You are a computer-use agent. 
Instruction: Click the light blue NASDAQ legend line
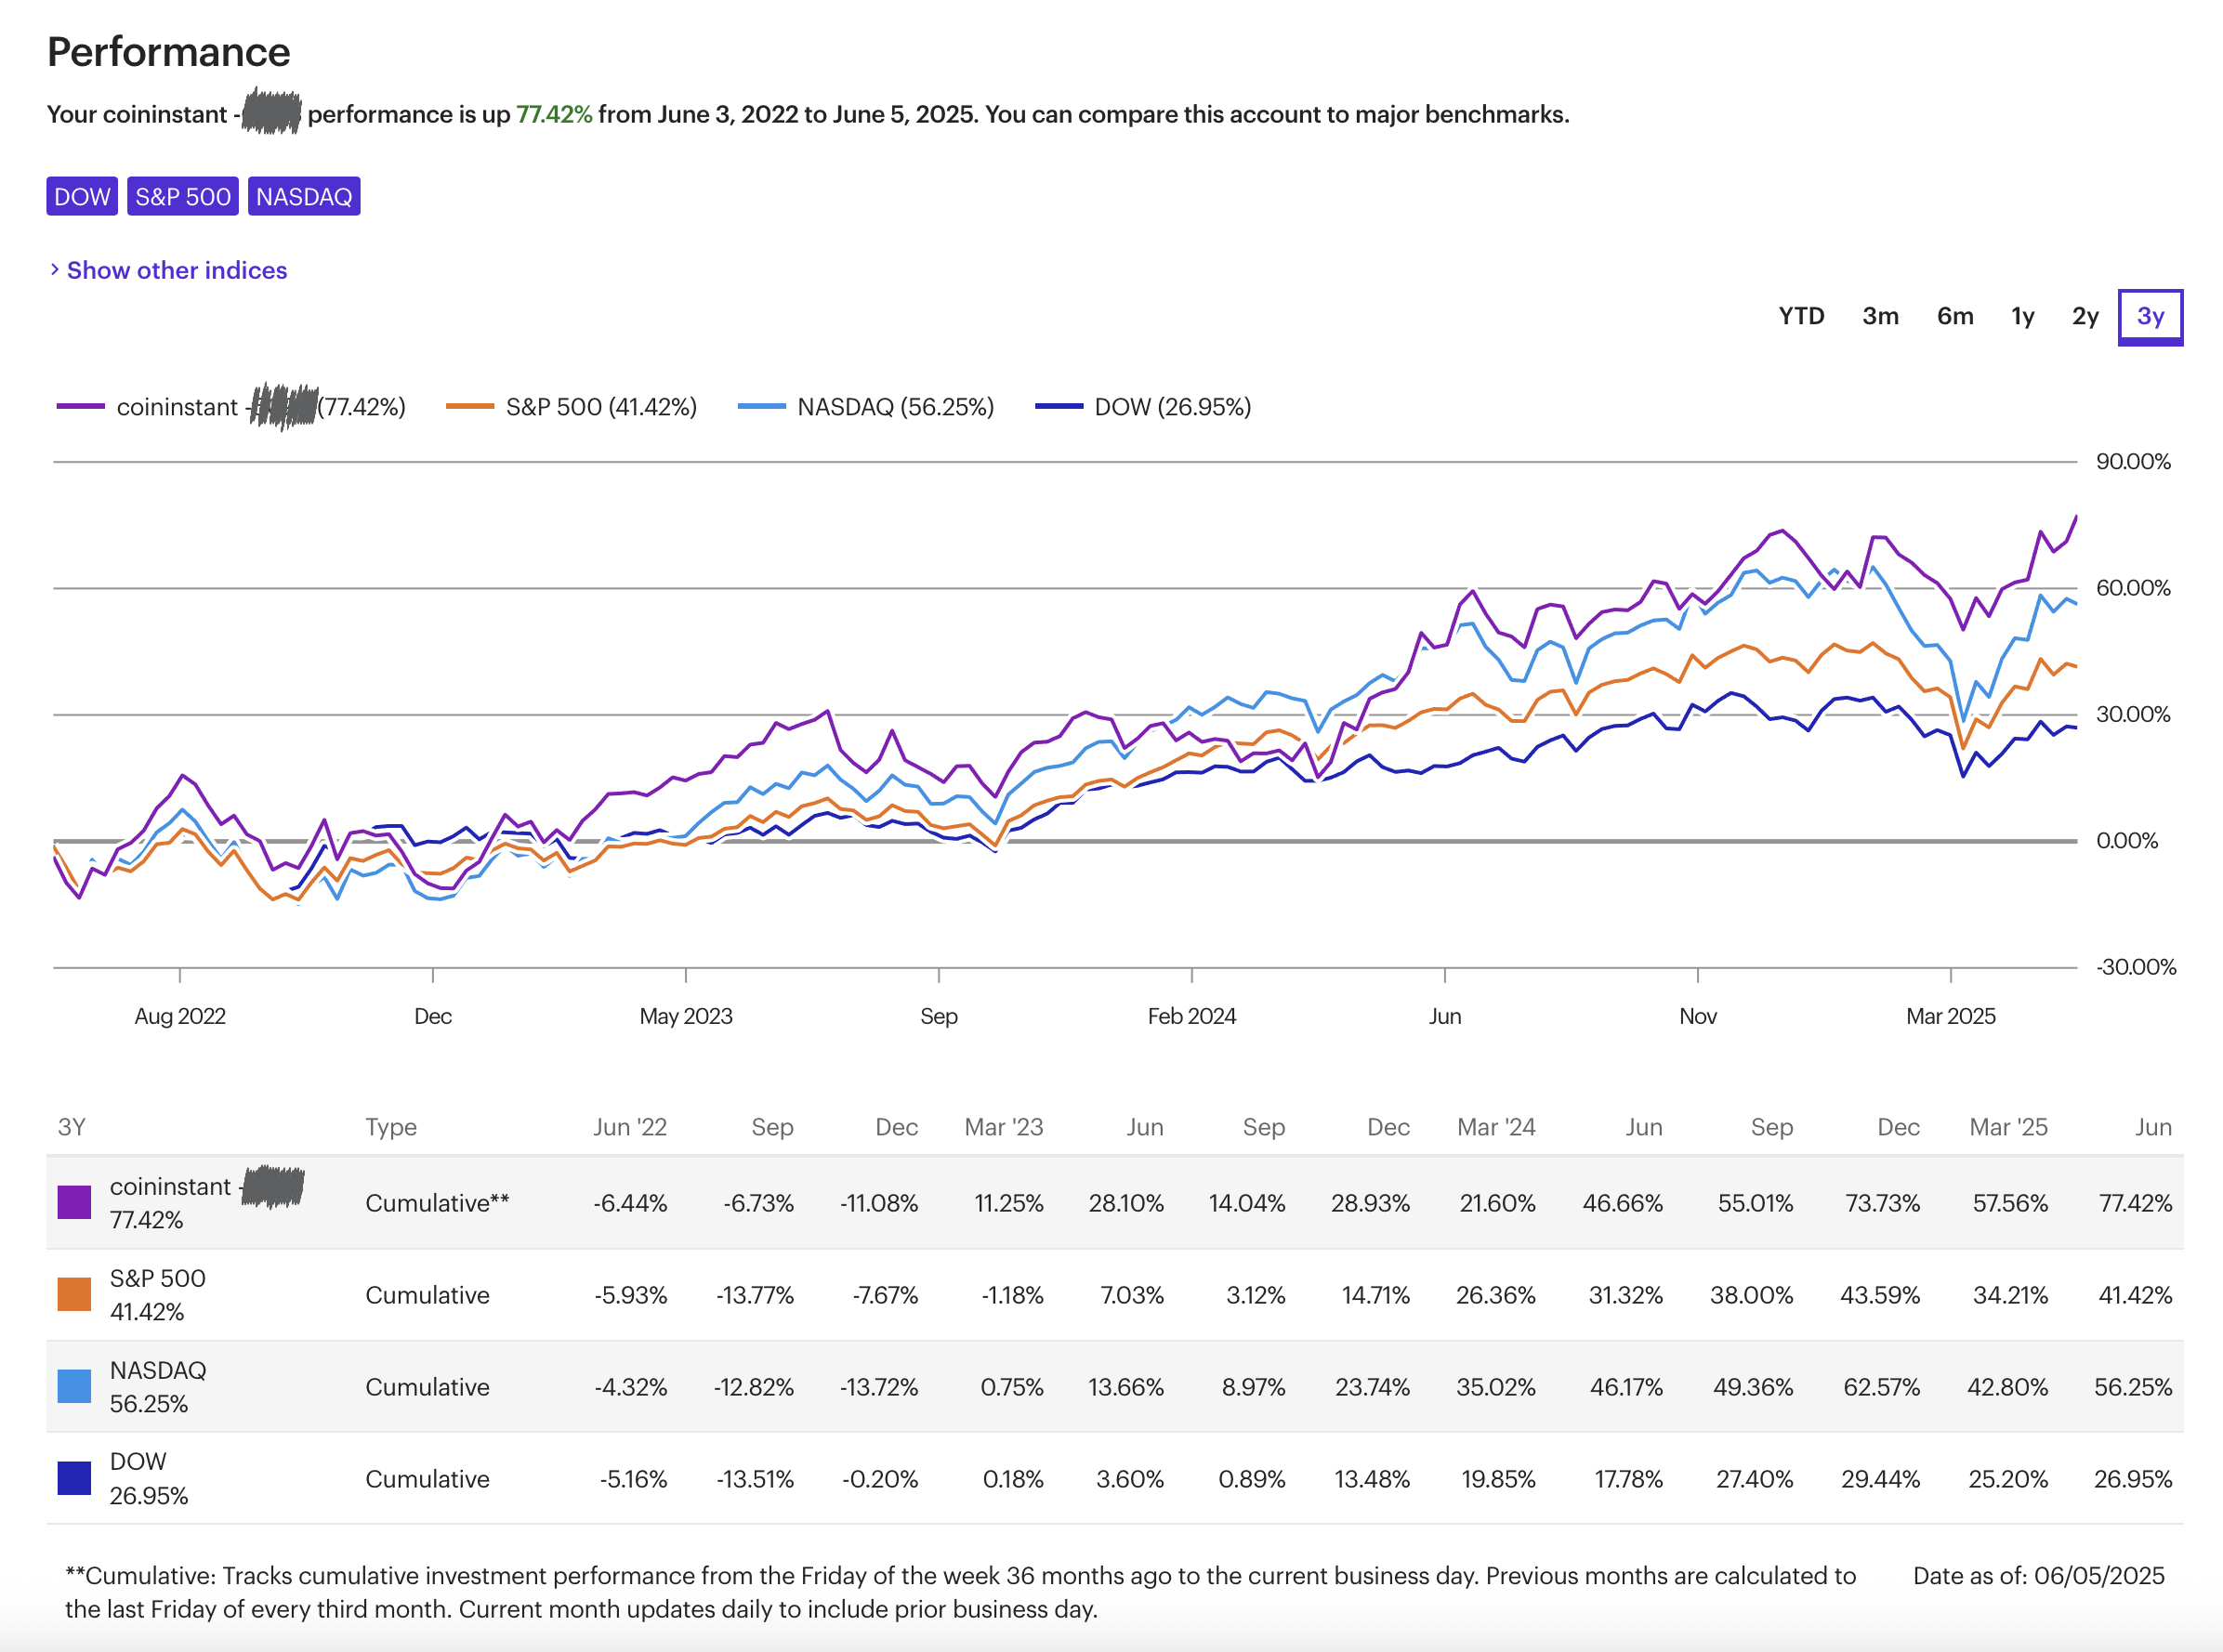coord(762,407)
